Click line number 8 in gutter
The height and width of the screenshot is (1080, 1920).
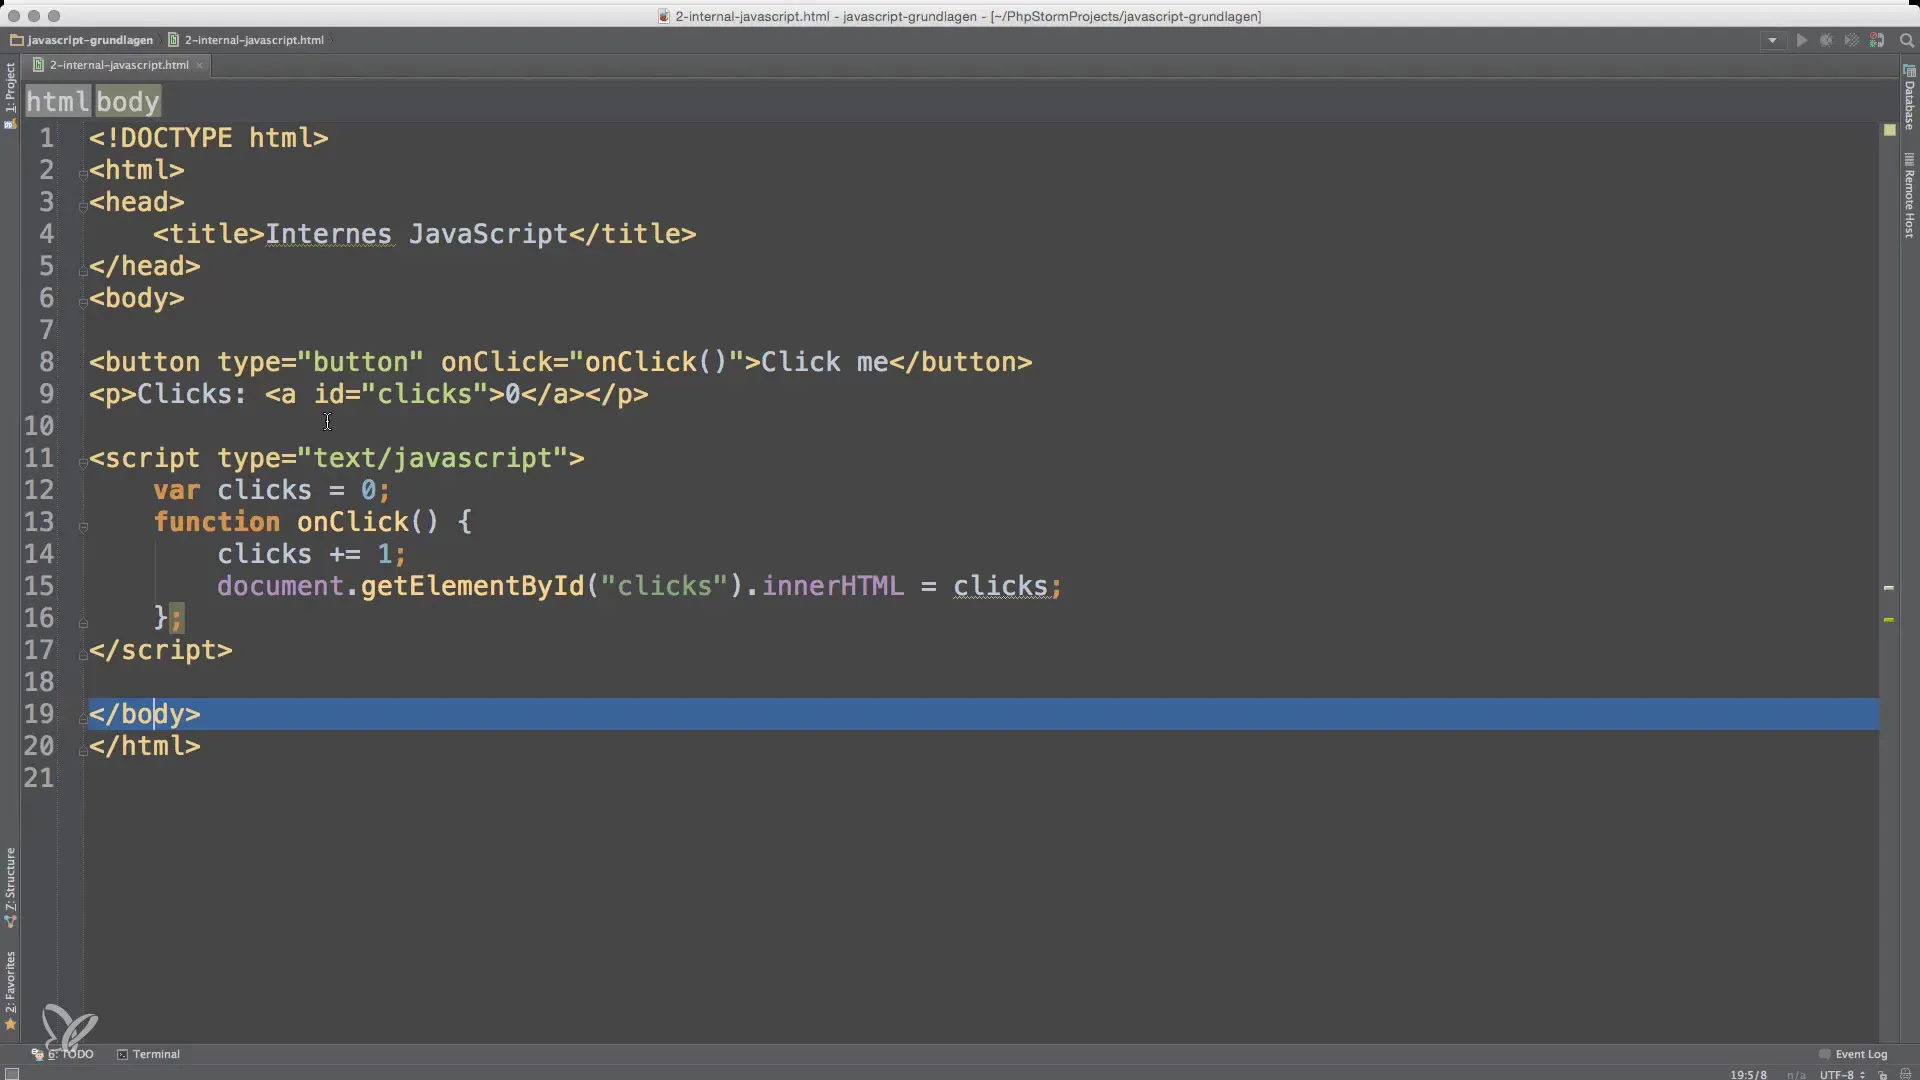[x=47, y=362]
